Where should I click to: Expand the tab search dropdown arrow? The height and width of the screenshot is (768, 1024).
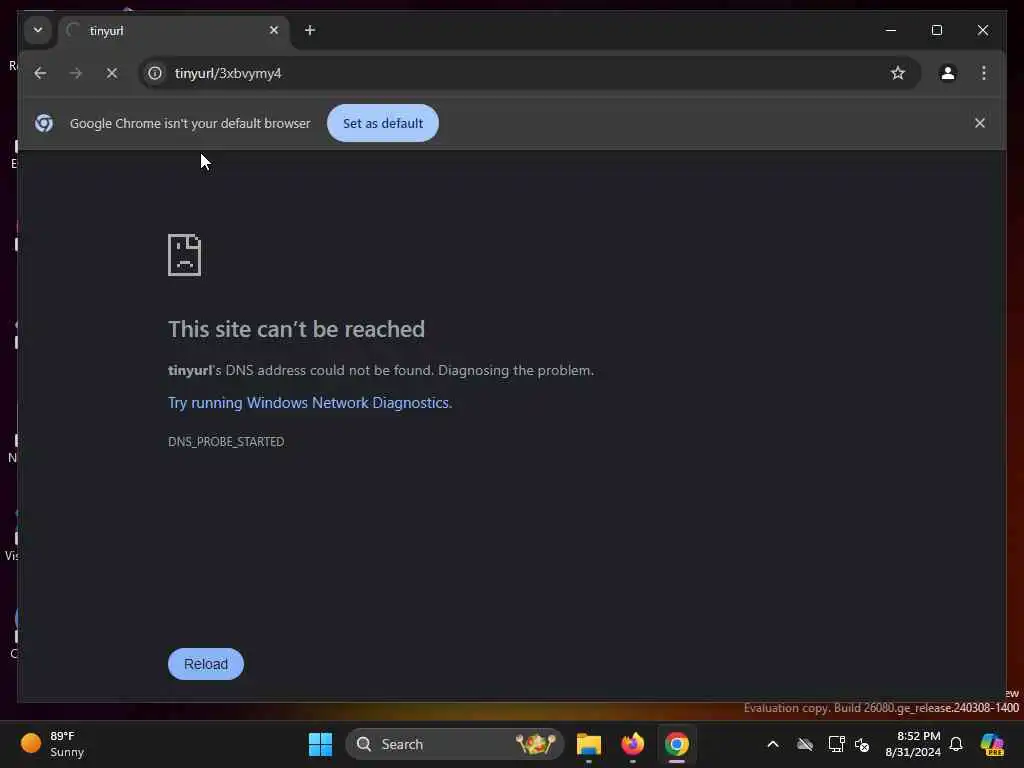(x=38, y=30)
